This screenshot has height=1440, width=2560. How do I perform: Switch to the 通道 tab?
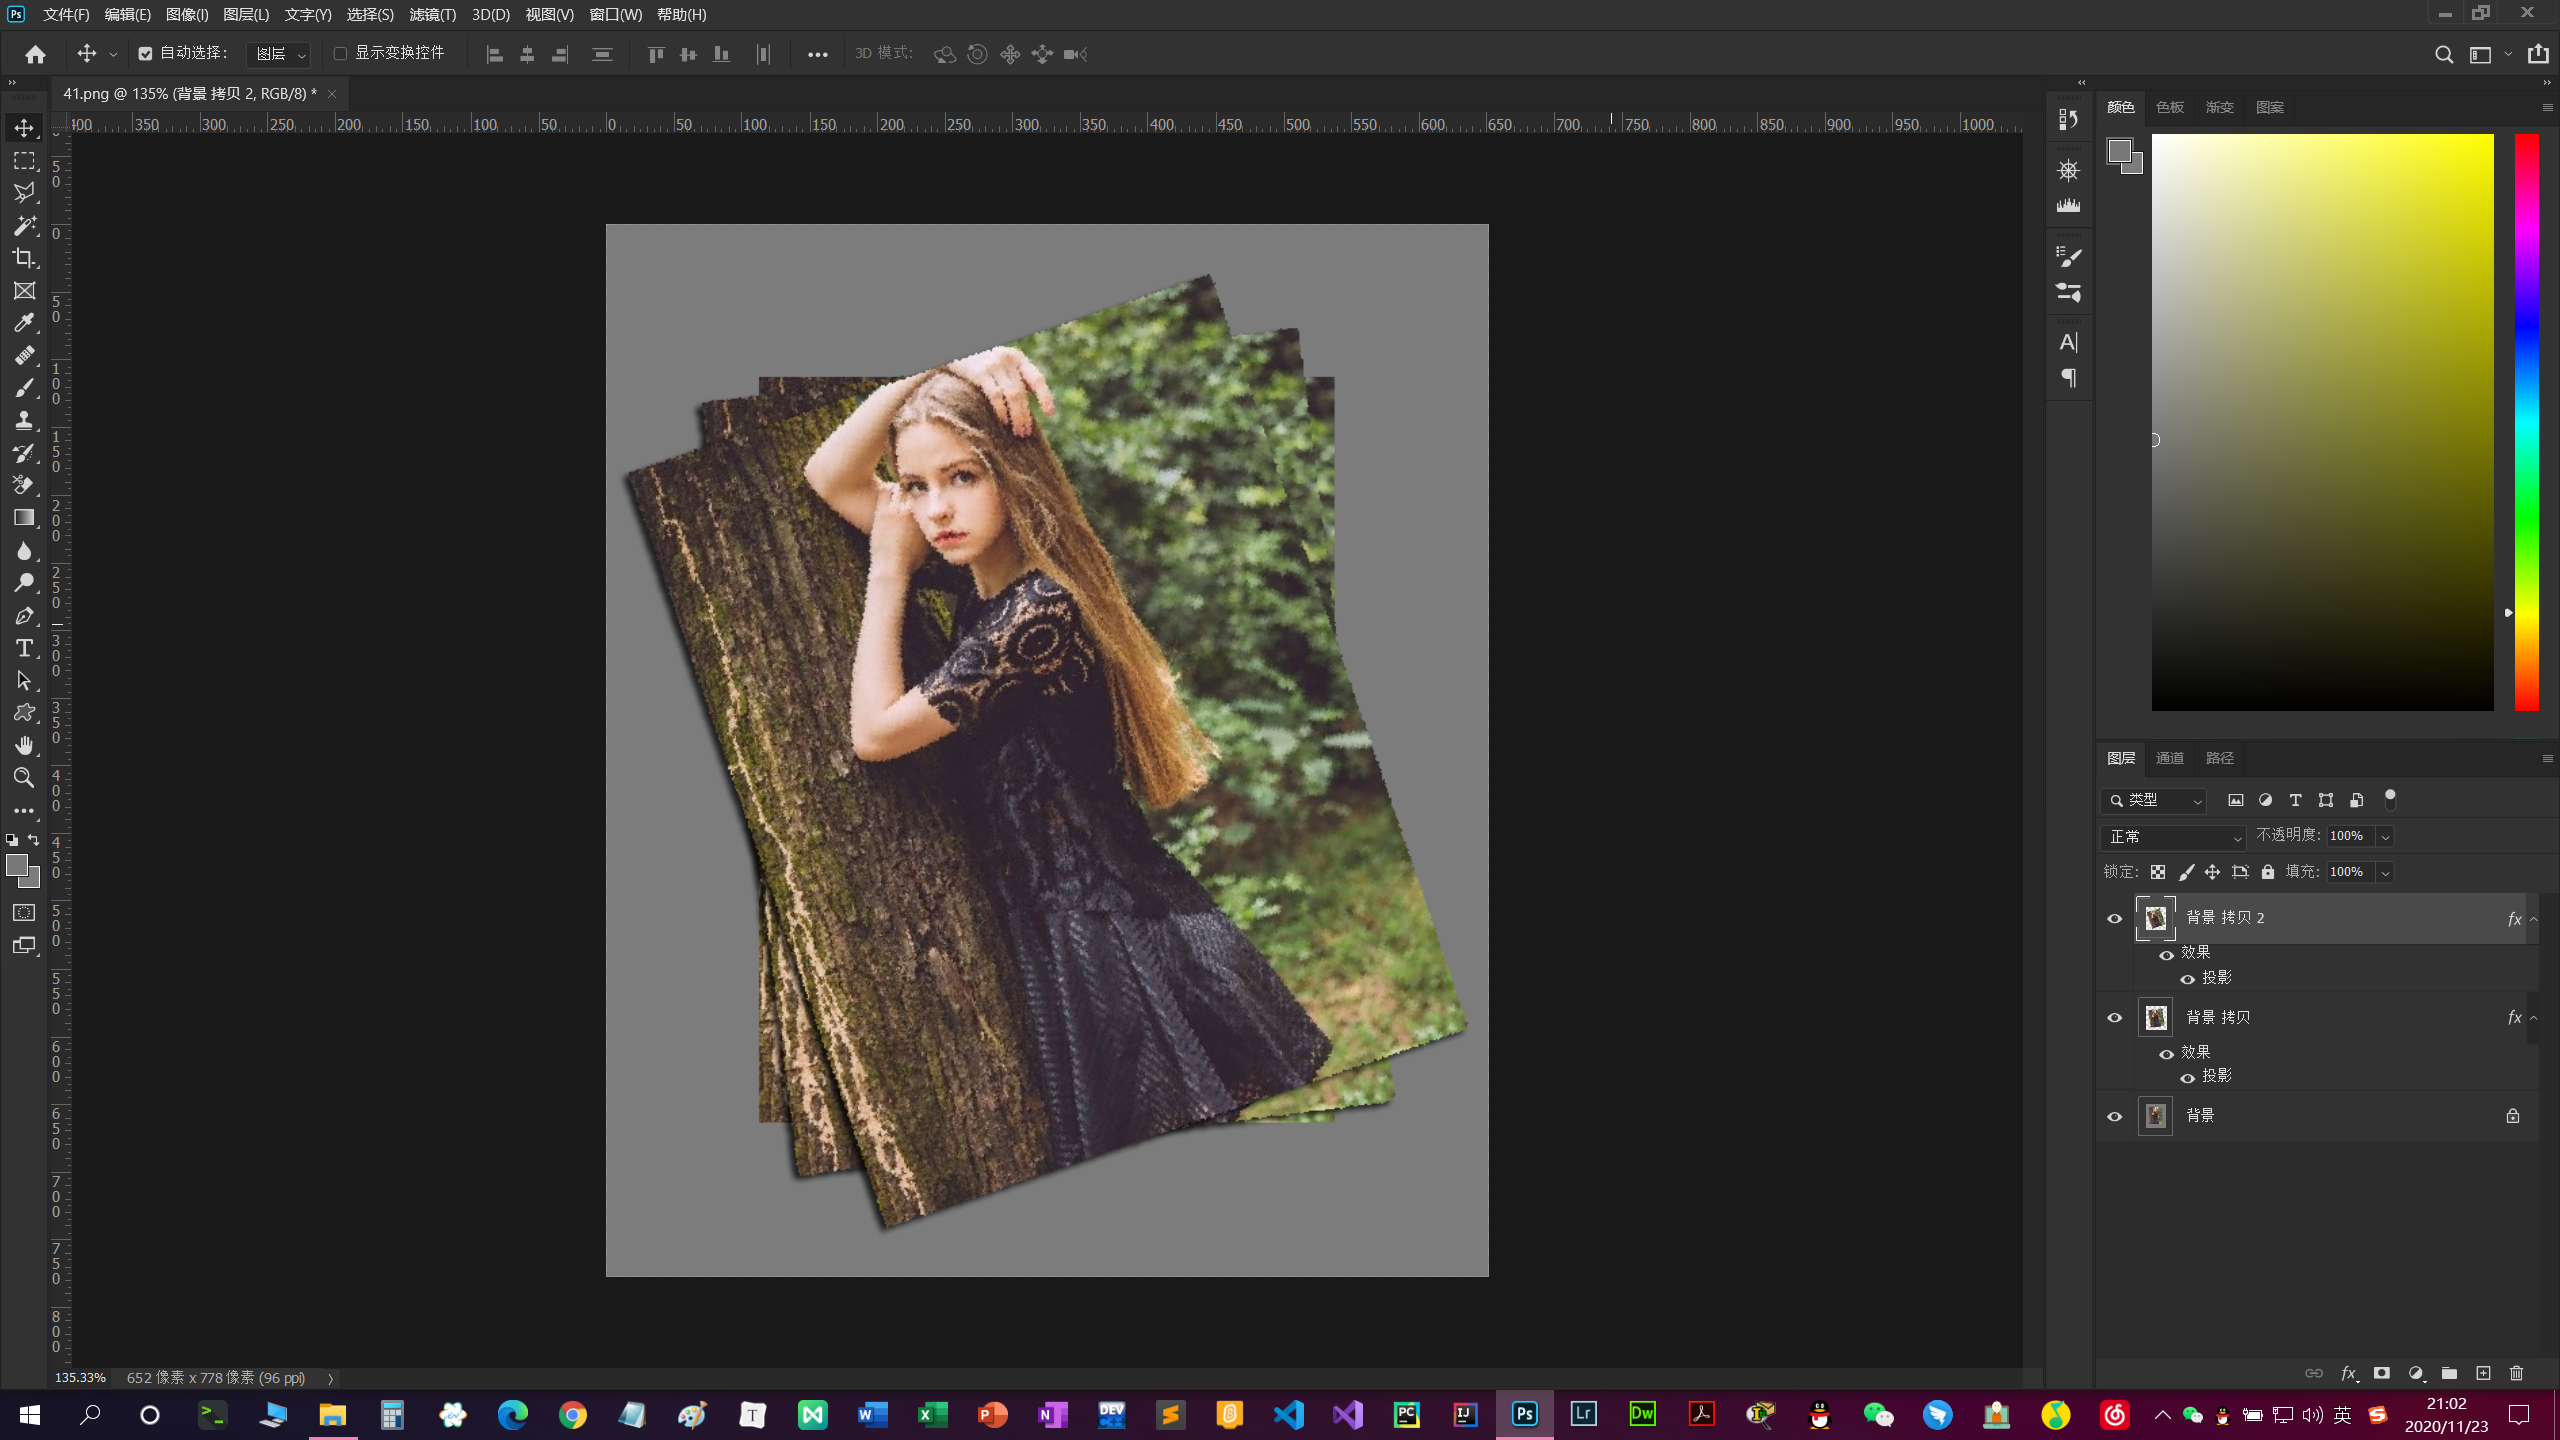(x=2169, y=758)
